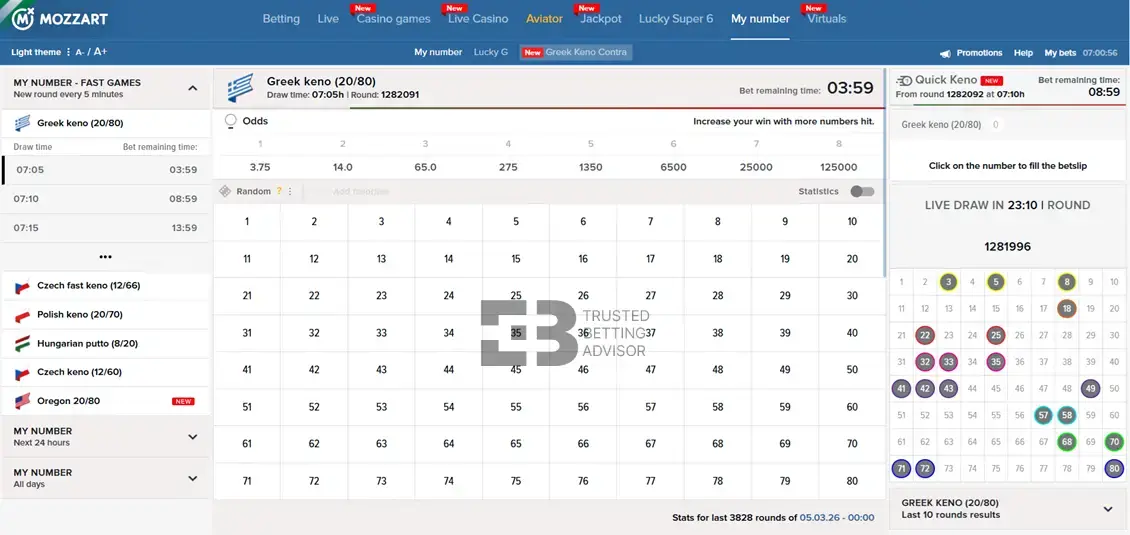The height and width of the screenshot is (535, 1130).
Task: Switch to the Lucky G subtab
Action: point(490,52)
